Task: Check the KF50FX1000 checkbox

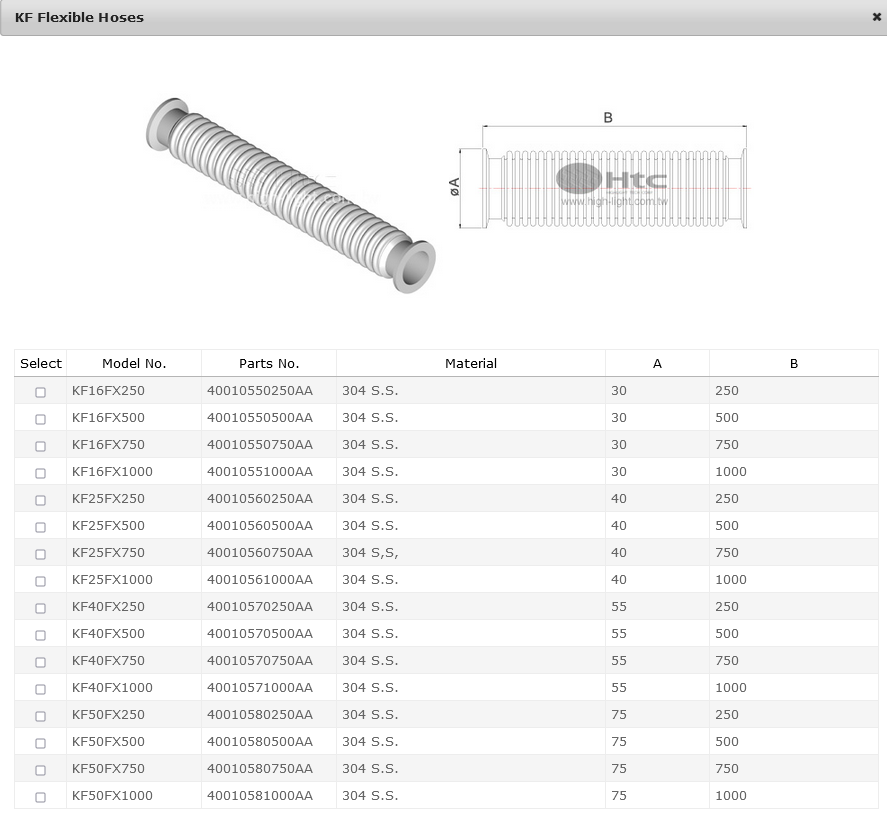Action: click(x=40, y=797)
